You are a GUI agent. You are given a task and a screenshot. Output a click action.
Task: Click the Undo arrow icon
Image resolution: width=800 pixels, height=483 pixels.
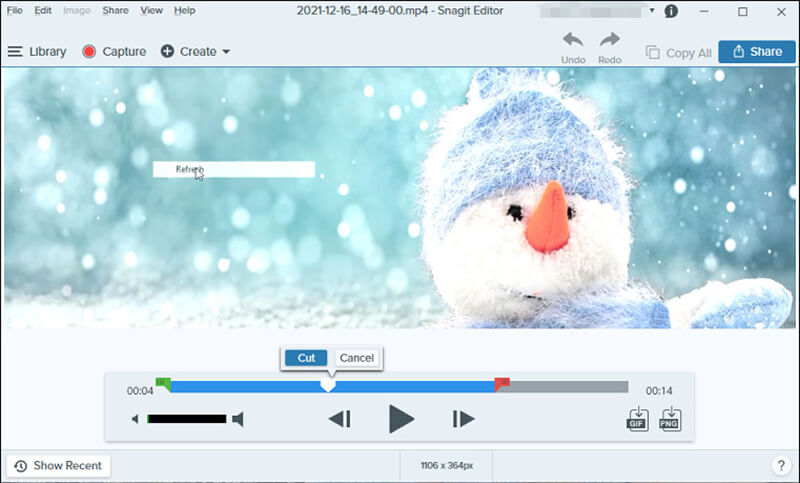(x=573, y=41)
